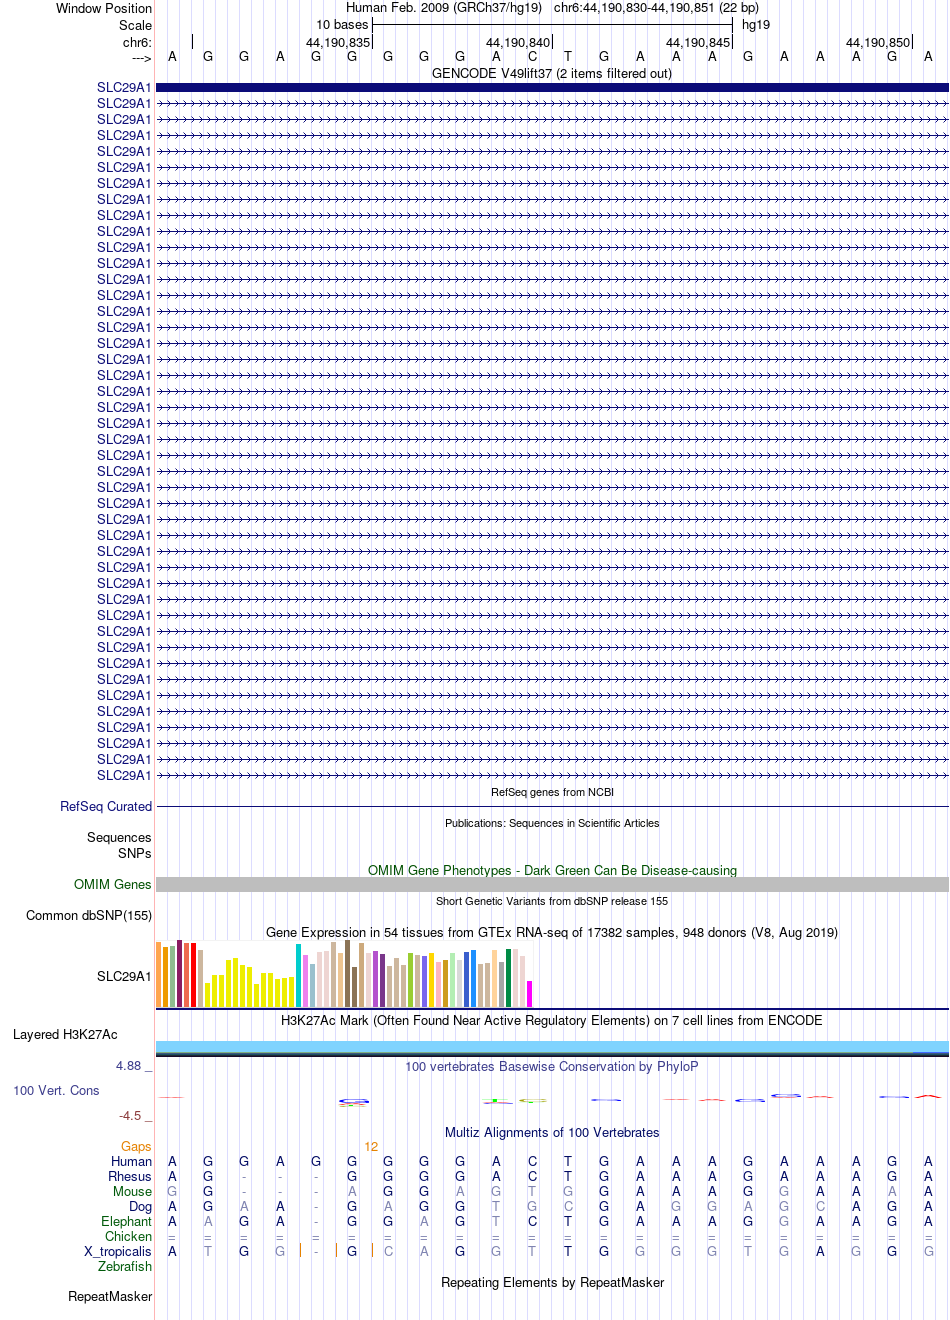Screen dimensions: 950x1320
Task: Open the RepeatMasker track label
Action: [110, 1297]
